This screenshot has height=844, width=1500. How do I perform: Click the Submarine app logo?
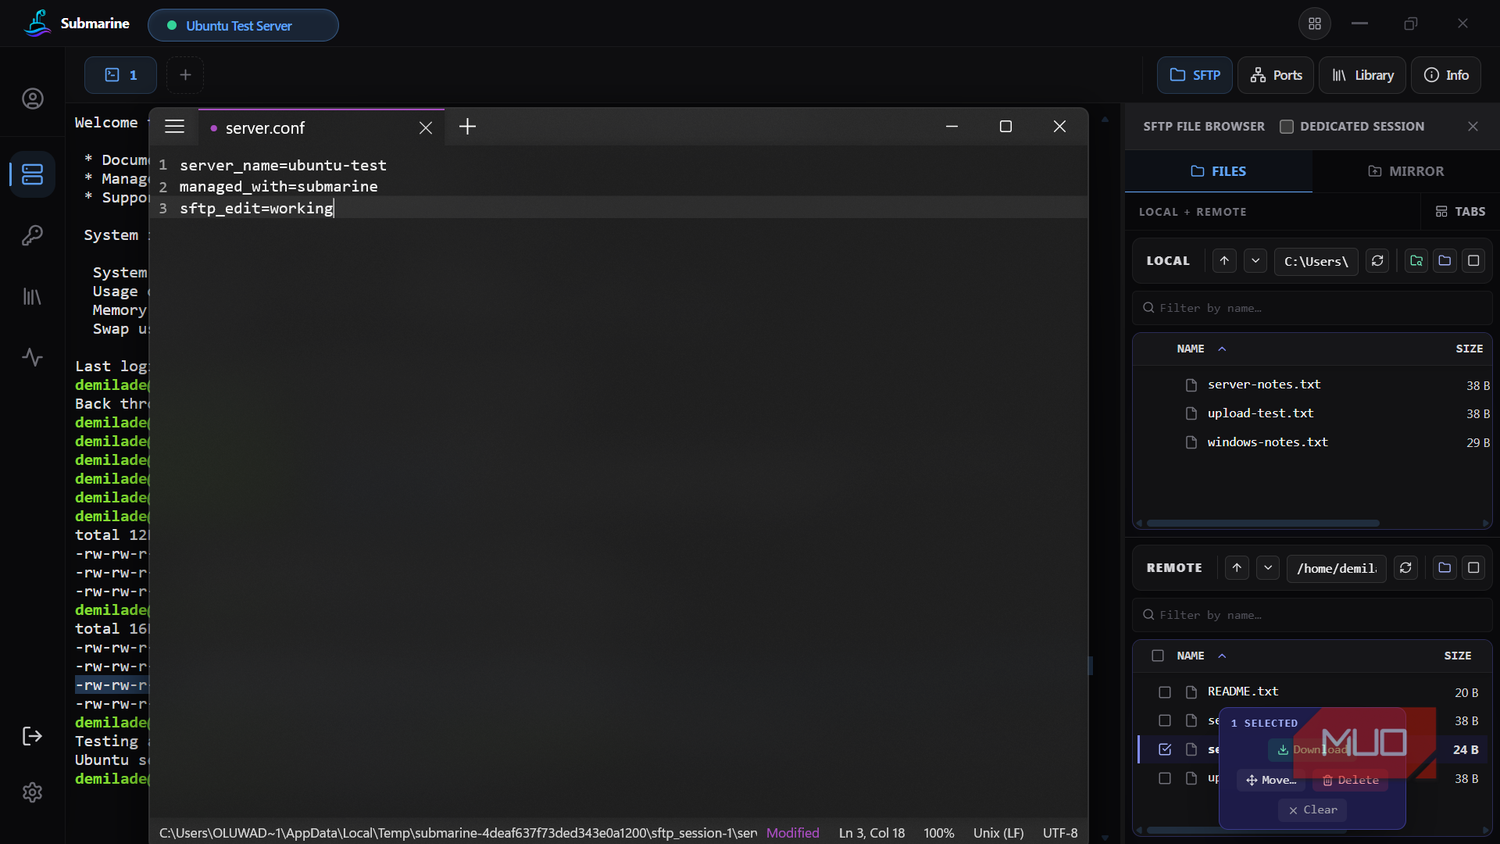coord(38,23)
